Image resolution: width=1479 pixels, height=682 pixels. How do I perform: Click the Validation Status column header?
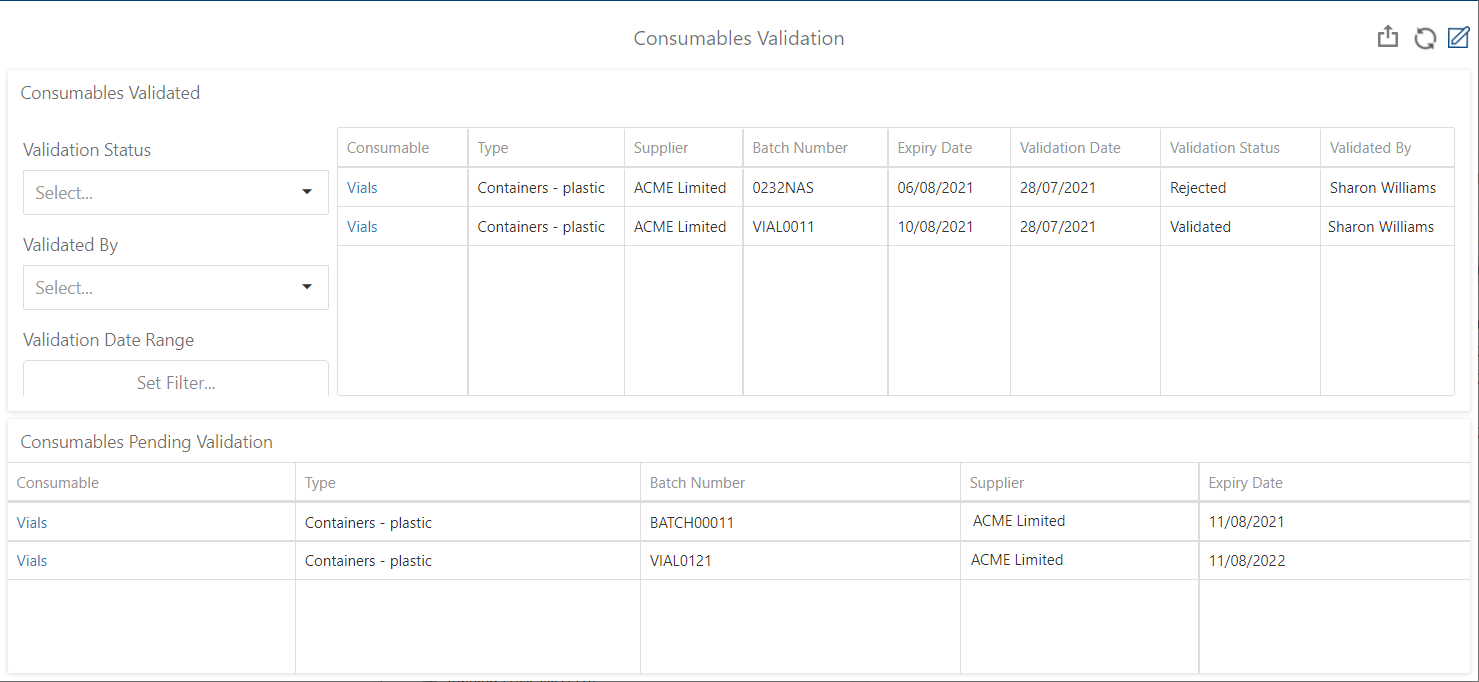(x=1224, y=148)
